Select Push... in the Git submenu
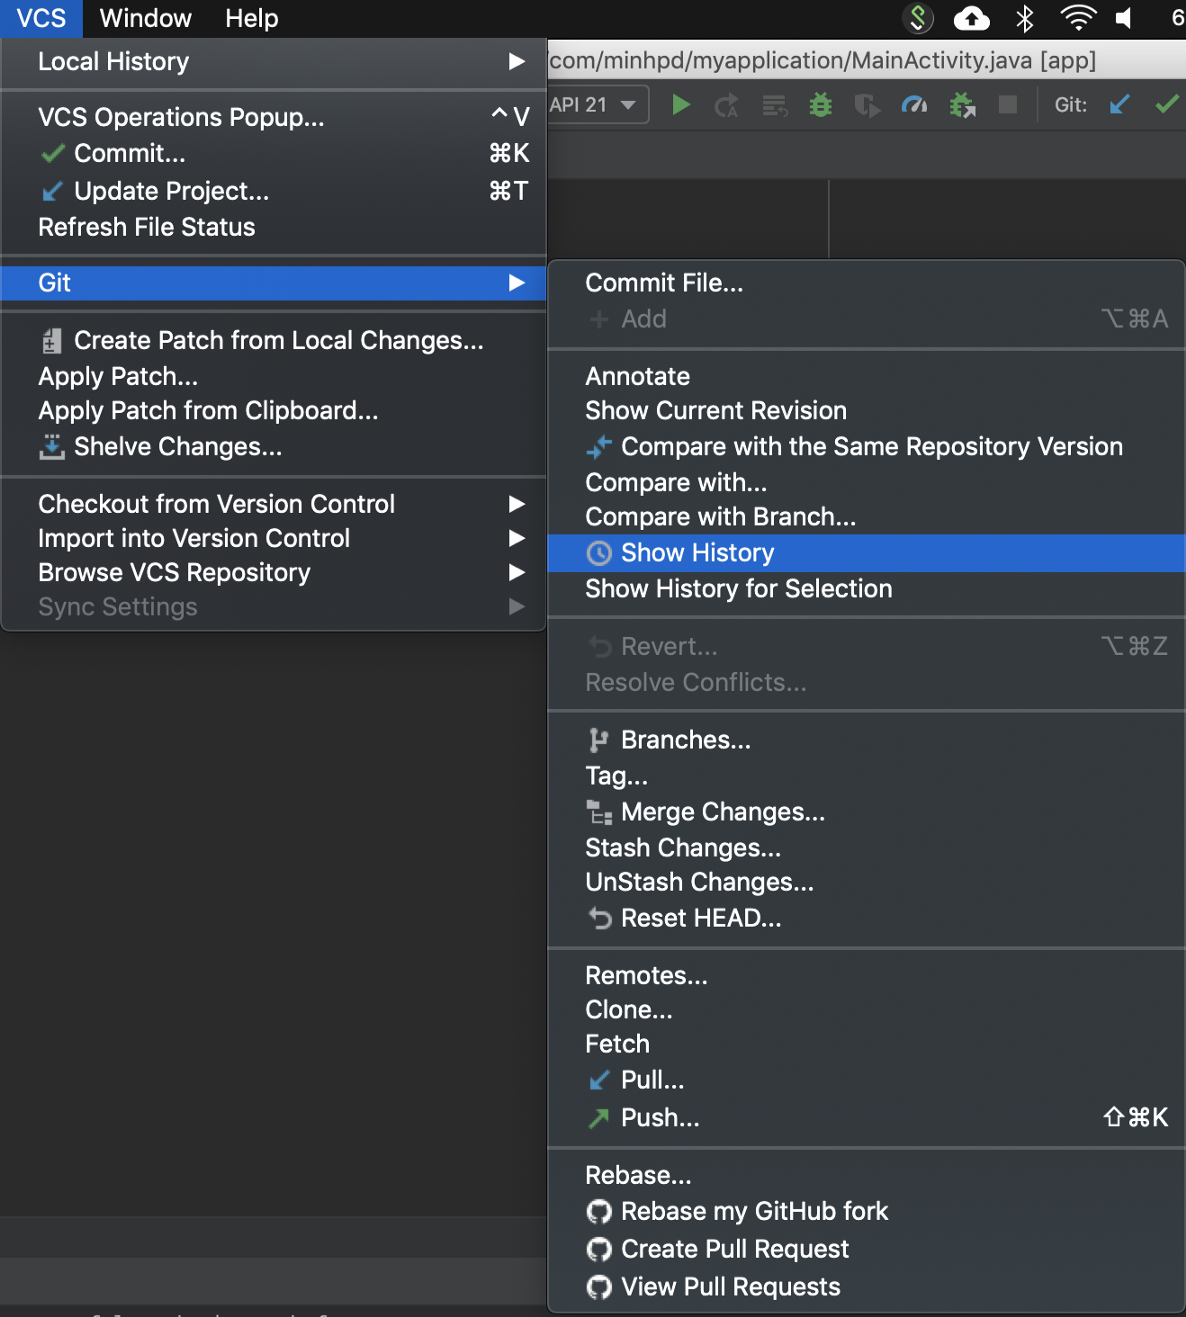This screenshot has height=1317, width=1186. [x=660, y=1118]
